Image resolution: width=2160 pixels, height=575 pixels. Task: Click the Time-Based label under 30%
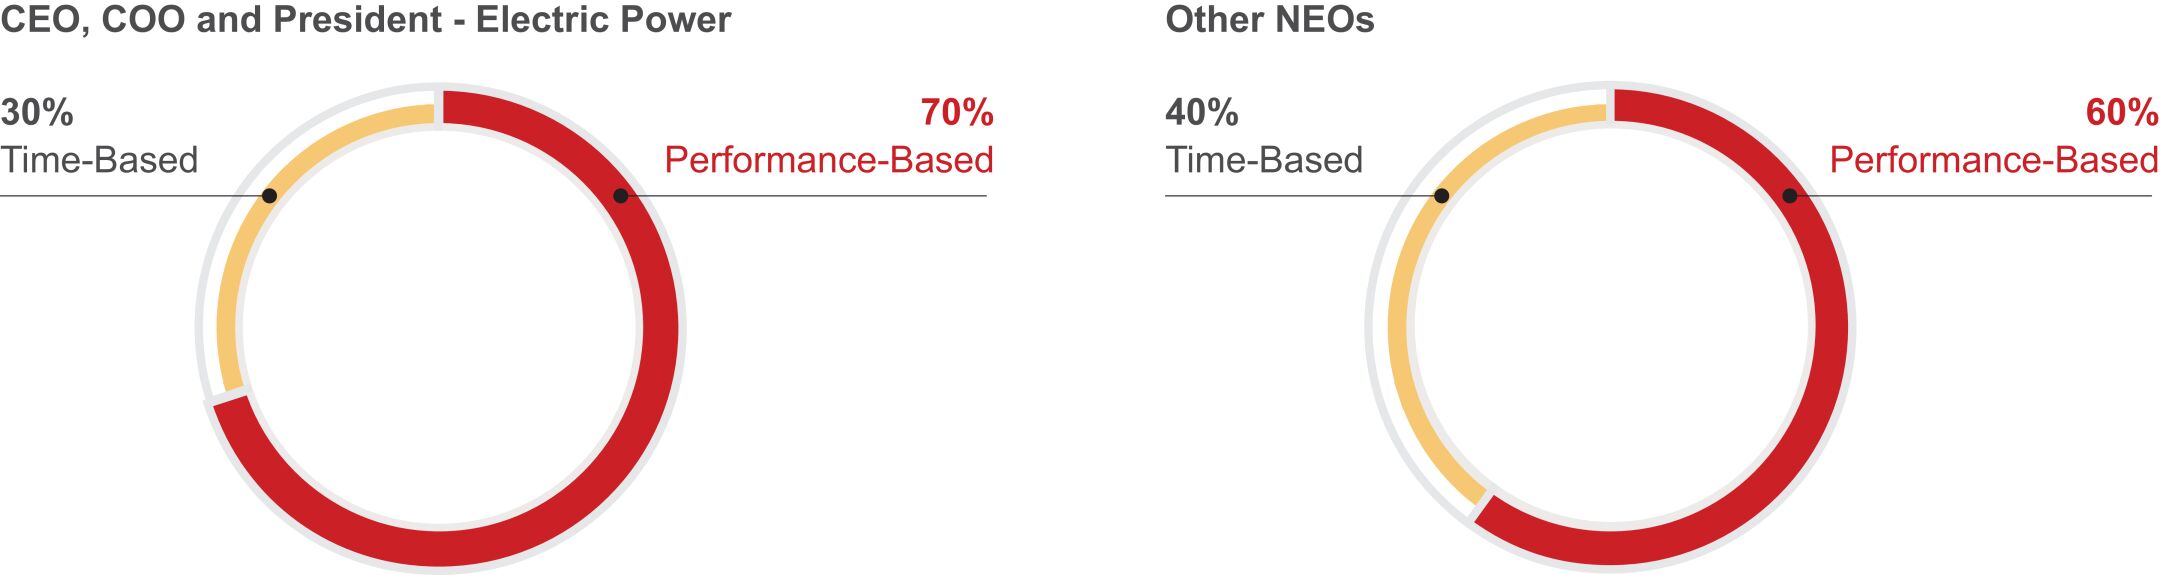tap(99, 160)
